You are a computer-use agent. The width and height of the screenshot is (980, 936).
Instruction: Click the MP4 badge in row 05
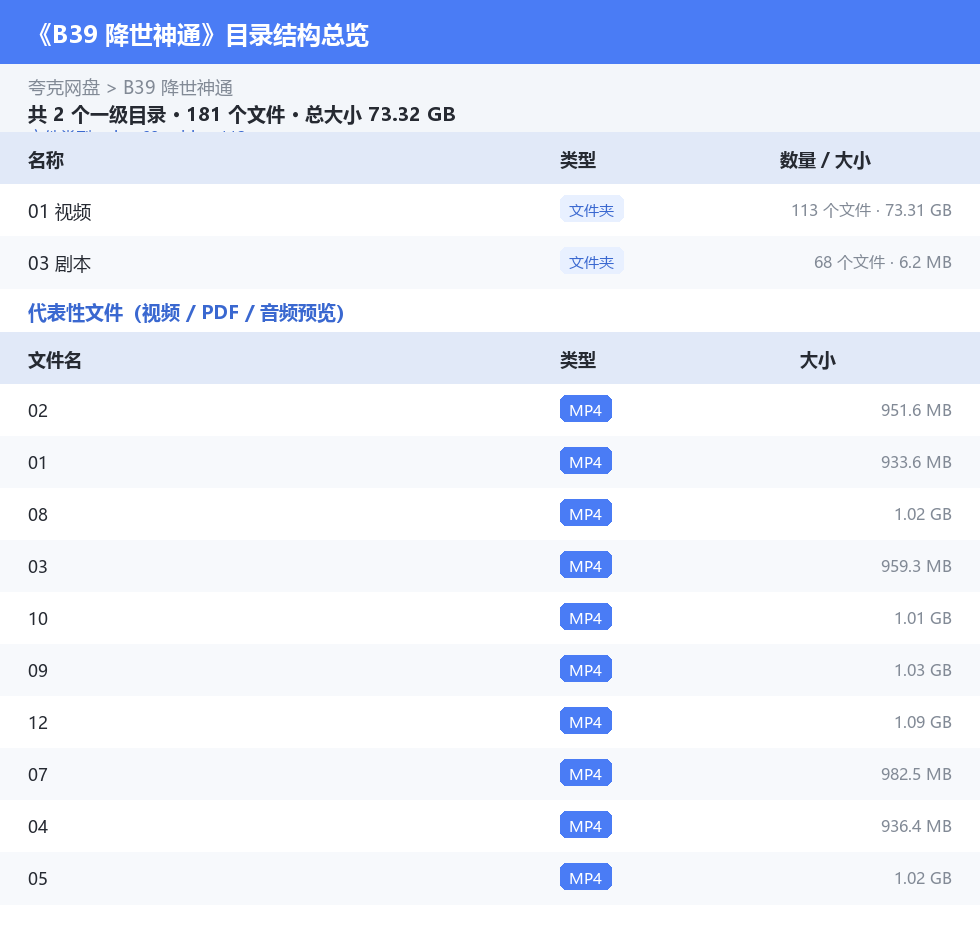(x=586, y=877)
